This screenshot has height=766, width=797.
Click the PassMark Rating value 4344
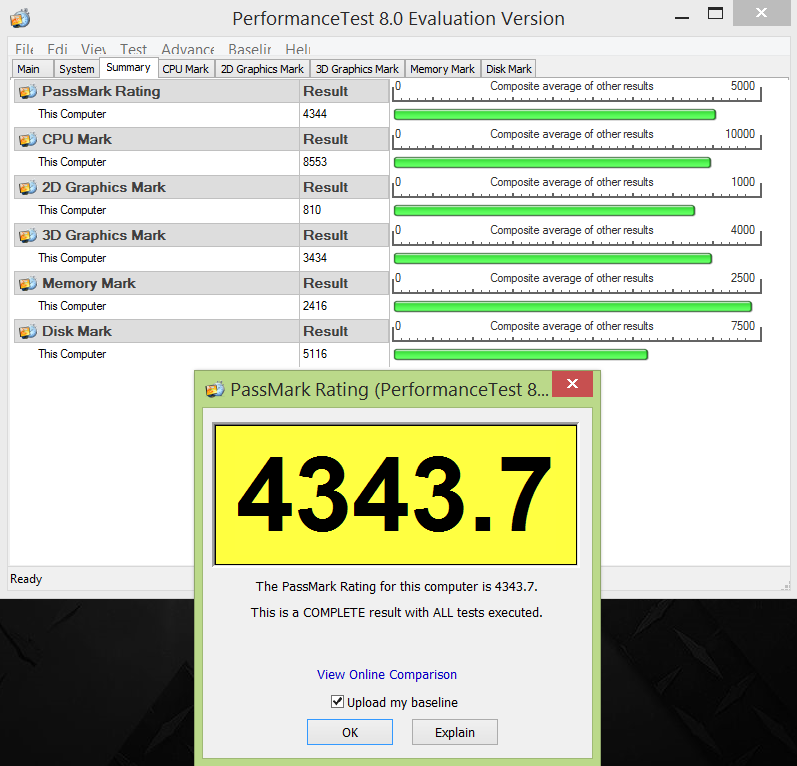pyautogui.click(x=315, y=114)
